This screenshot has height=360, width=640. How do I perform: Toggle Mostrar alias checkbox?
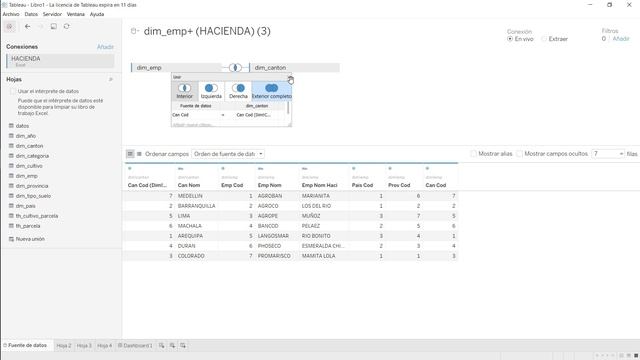tap(473, 154)
